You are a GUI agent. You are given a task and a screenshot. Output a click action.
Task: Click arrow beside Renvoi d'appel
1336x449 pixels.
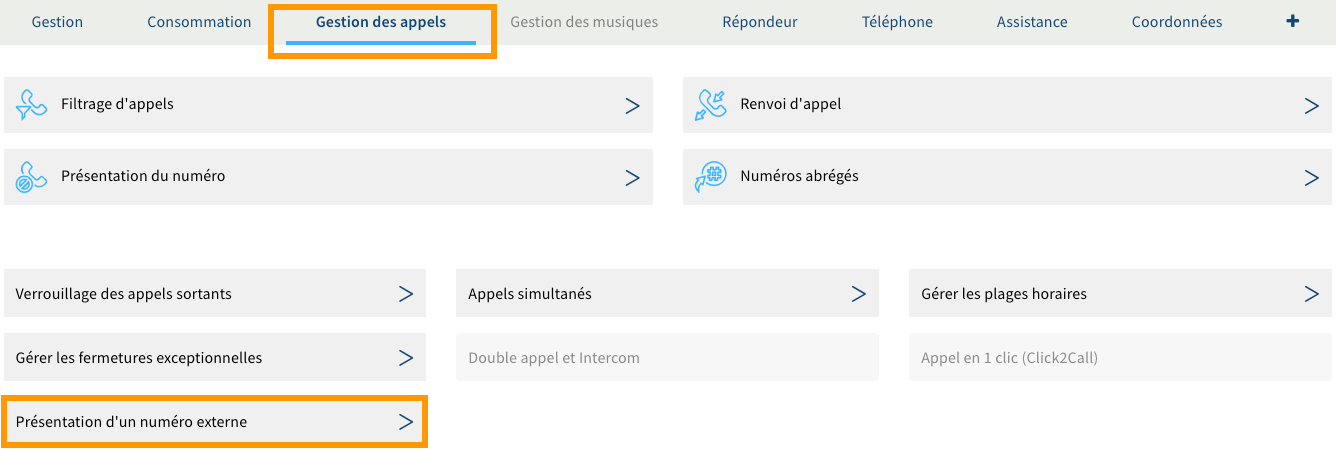coord(1311,105)
